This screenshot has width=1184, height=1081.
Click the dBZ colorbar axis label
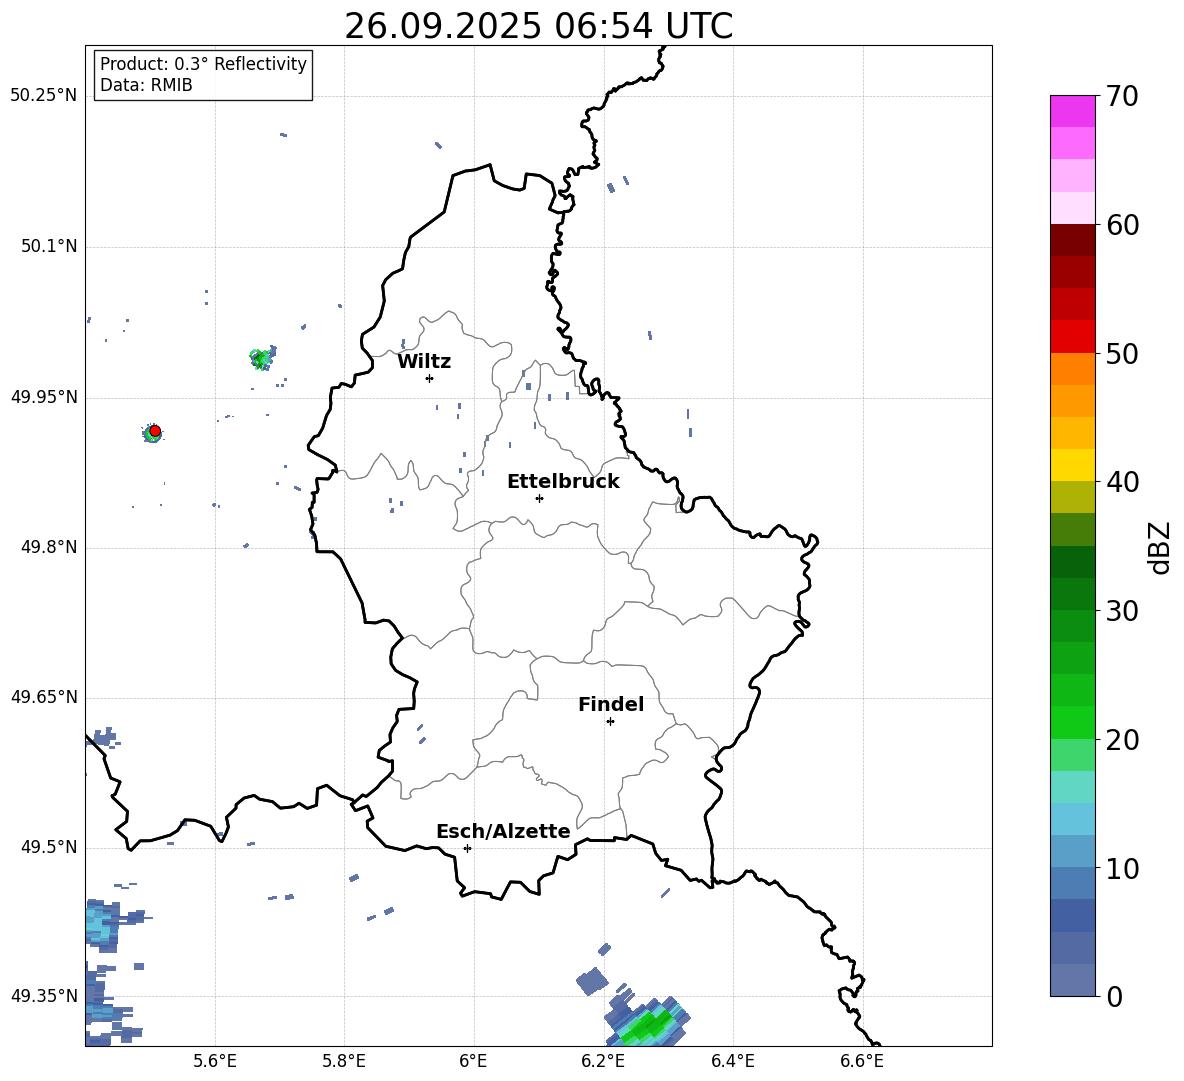pos(1159,547)
